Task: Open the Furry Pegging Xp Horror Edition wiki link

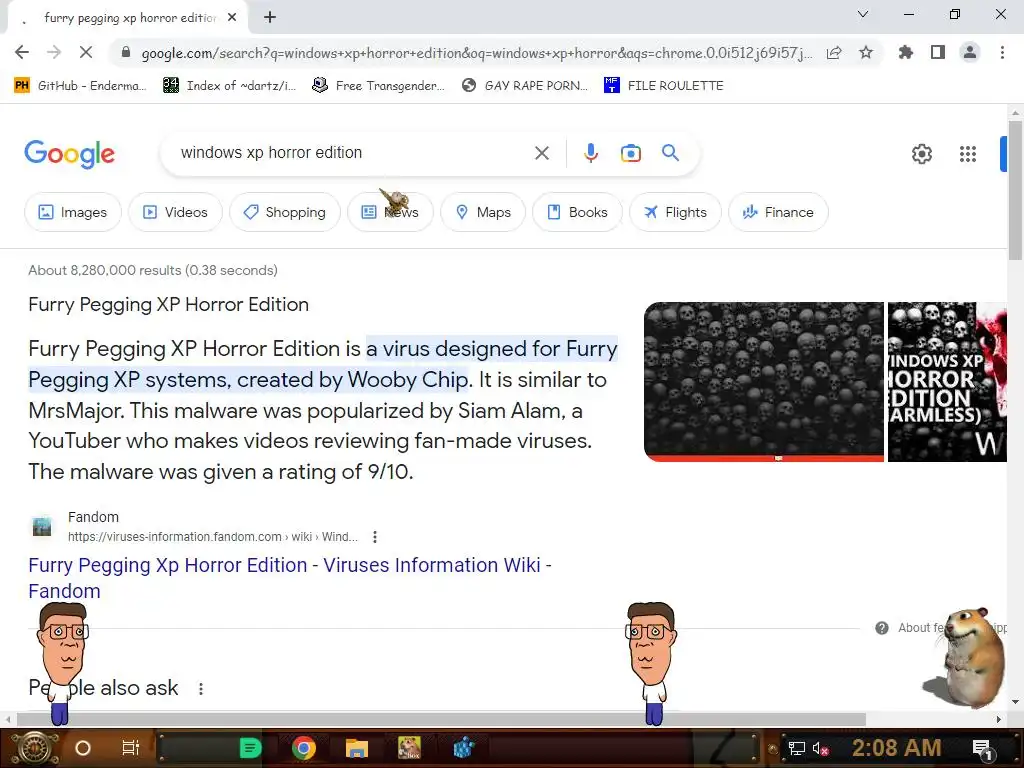Action: 290,577
